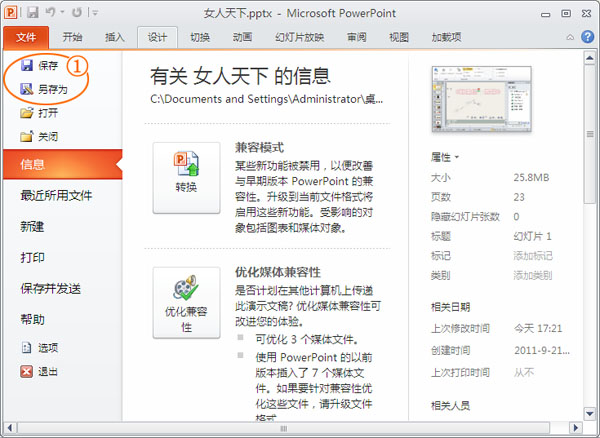Click the vertical scrollbar up arrow
Image resolution: width=600 pixels, height=438 pixels.
point(590,59)
